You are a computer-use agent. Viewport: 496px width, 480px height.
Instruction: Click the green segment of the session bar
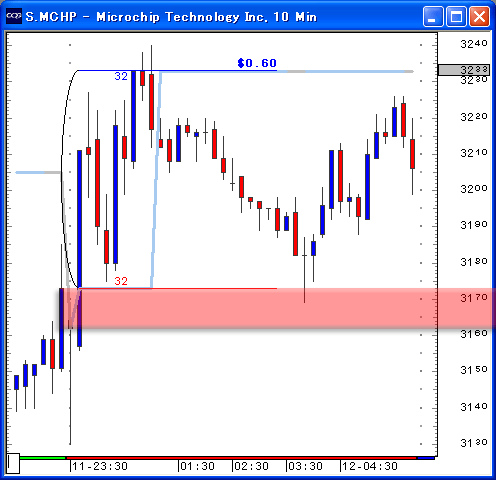43,458
